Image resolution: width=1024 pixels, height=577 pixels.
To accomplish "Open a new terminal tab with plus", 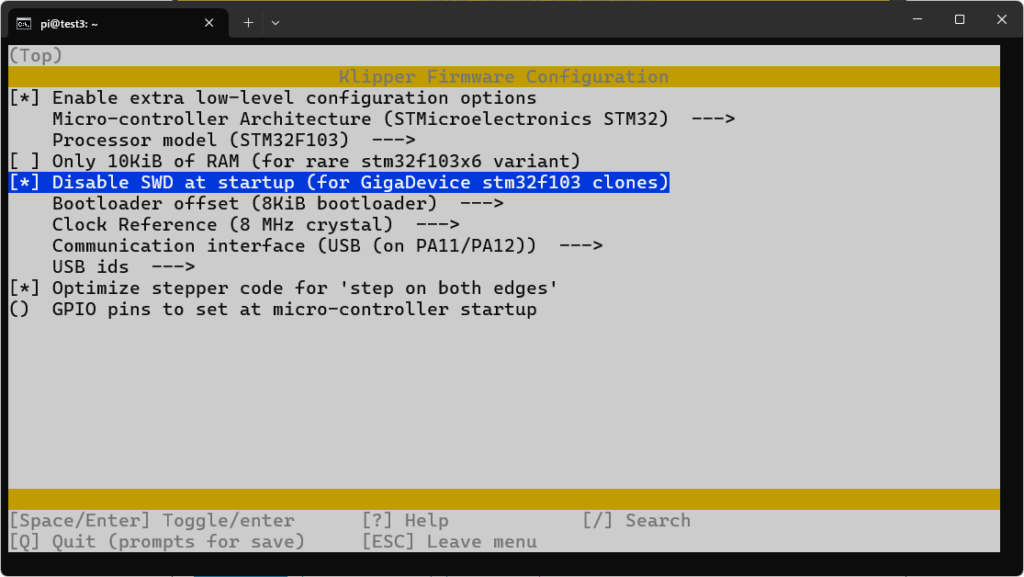I will (248, 22).
